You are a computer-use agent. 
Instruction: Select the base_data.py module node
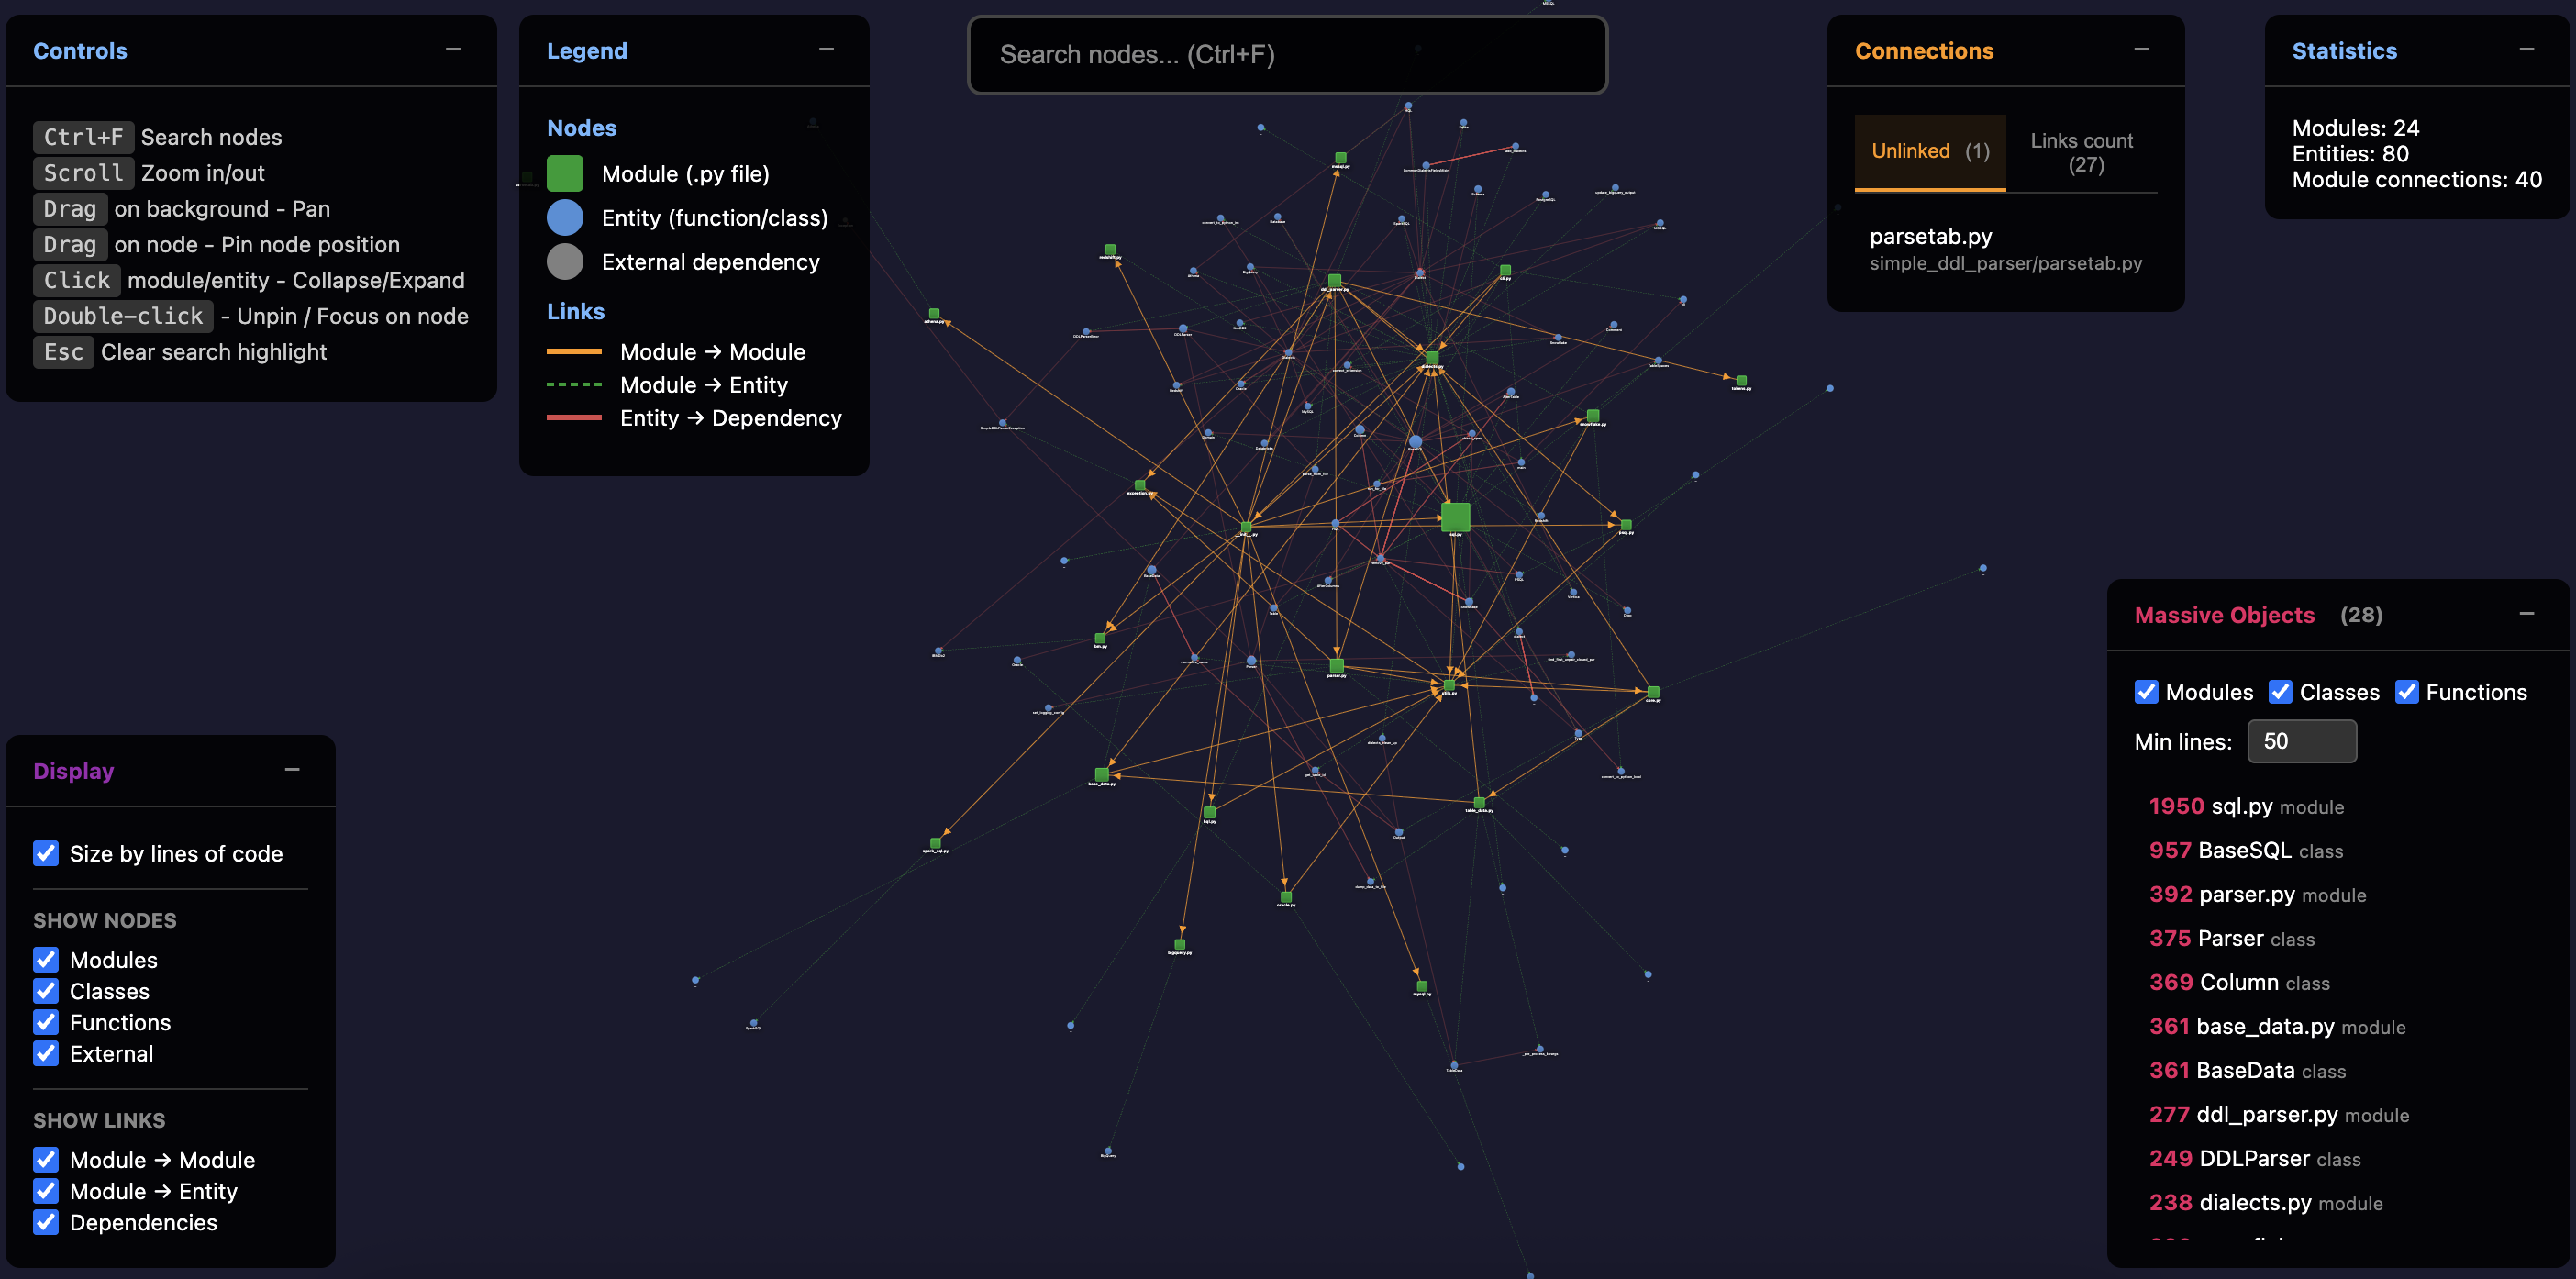[x=1102, y=772]
